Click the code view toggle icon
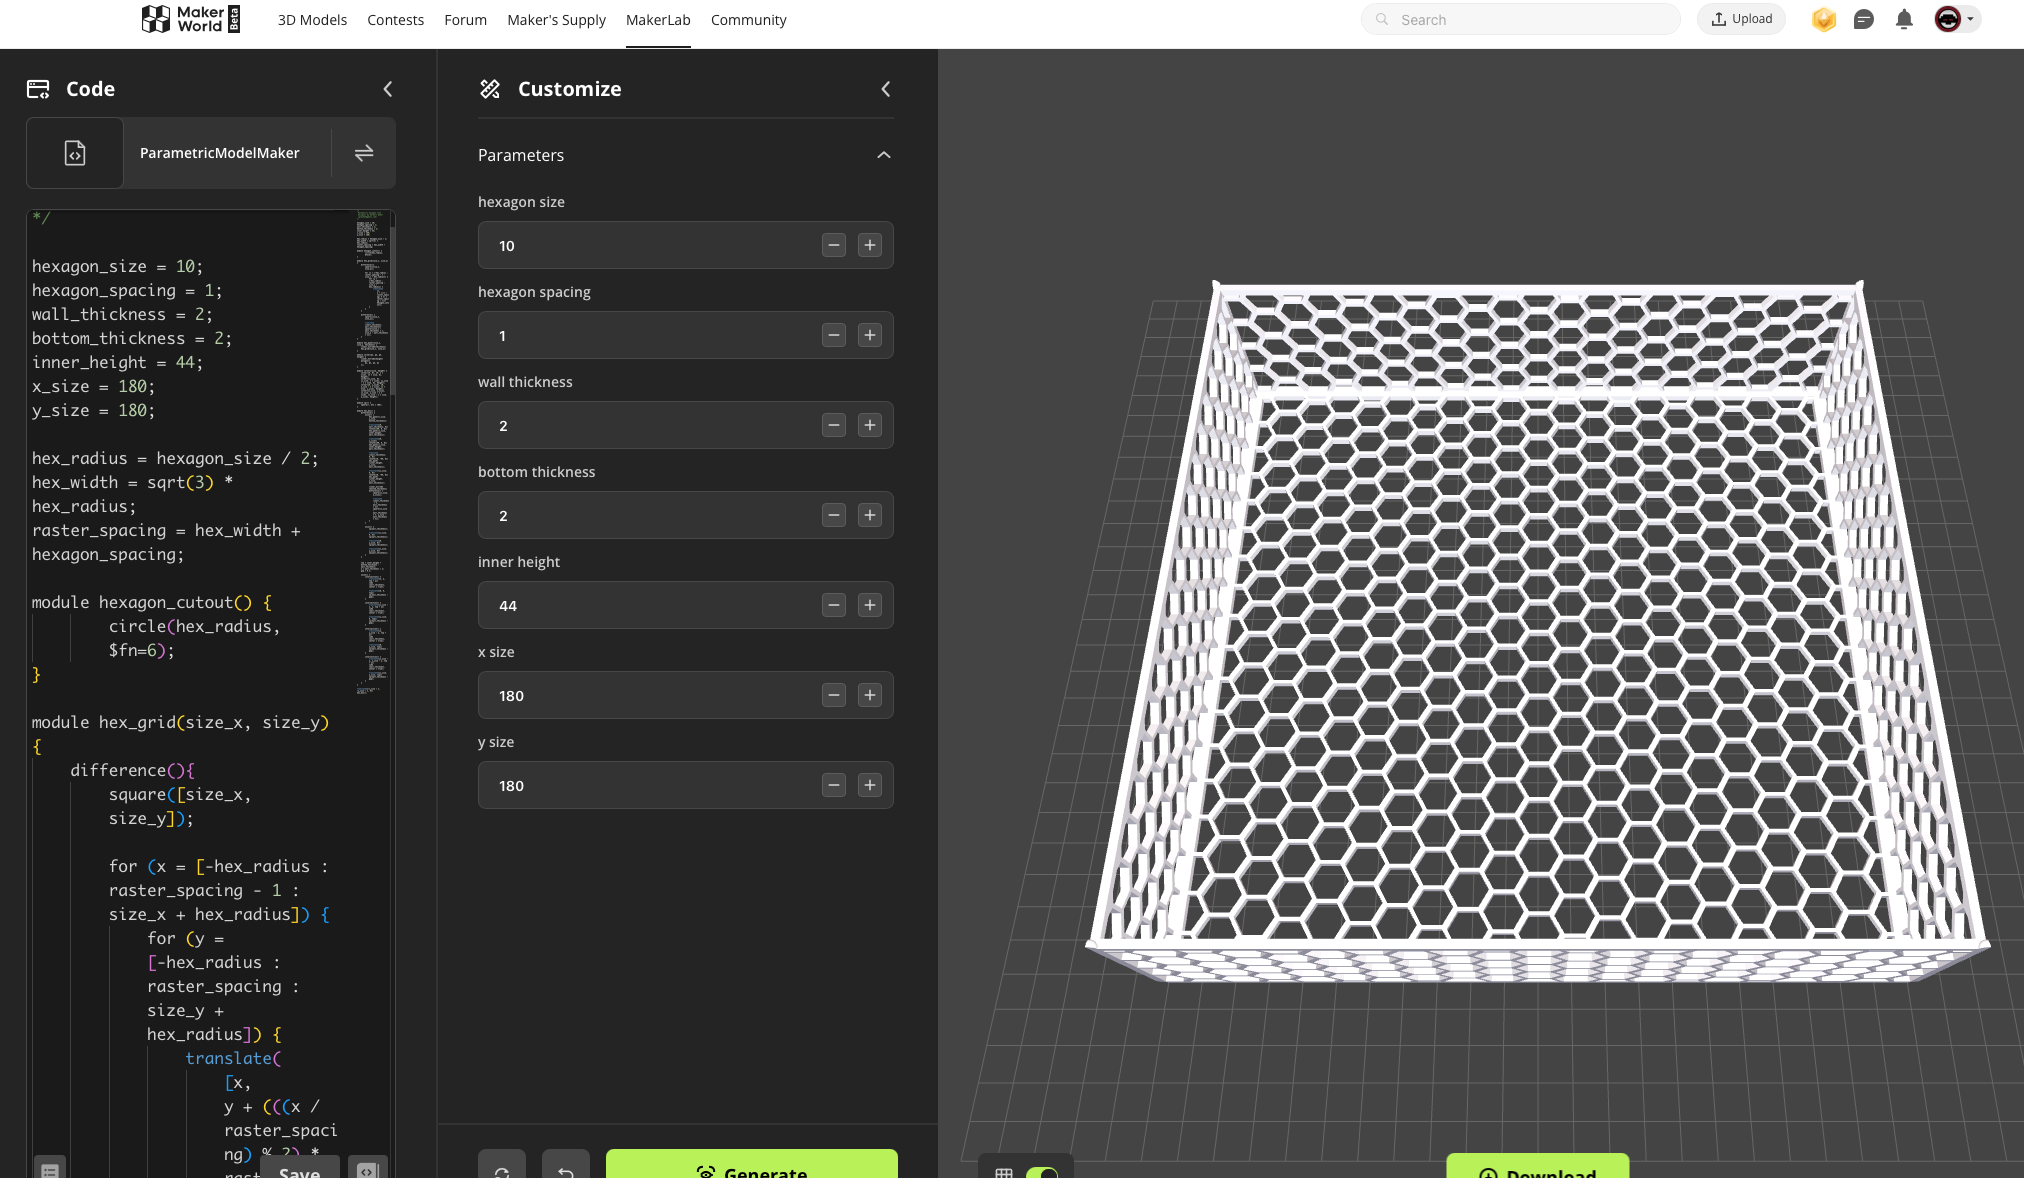The width and height of the screenshot is (2024, 1178). tap(368, 1168)
